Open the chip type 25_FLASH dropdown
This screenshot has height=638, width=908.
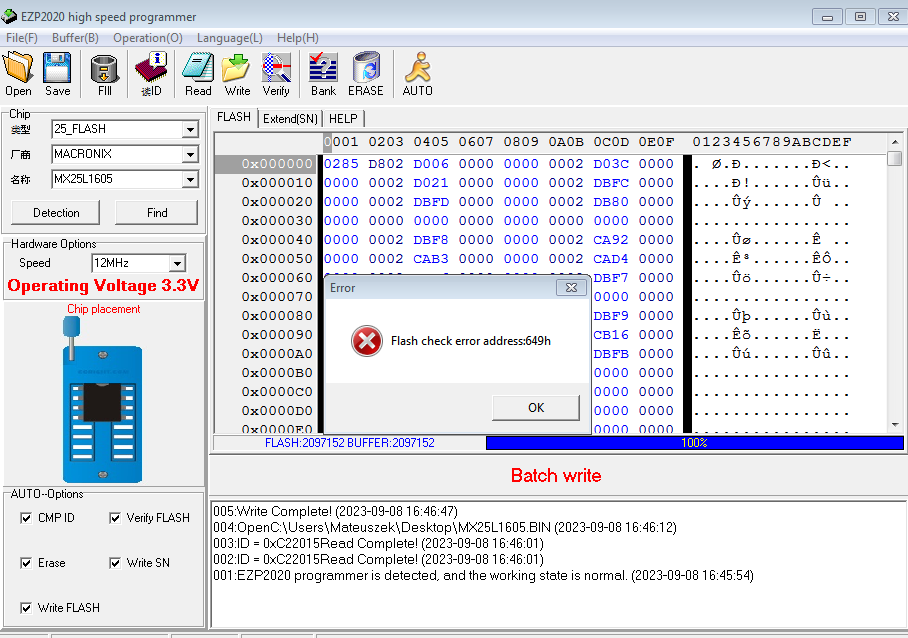point(190,129)
